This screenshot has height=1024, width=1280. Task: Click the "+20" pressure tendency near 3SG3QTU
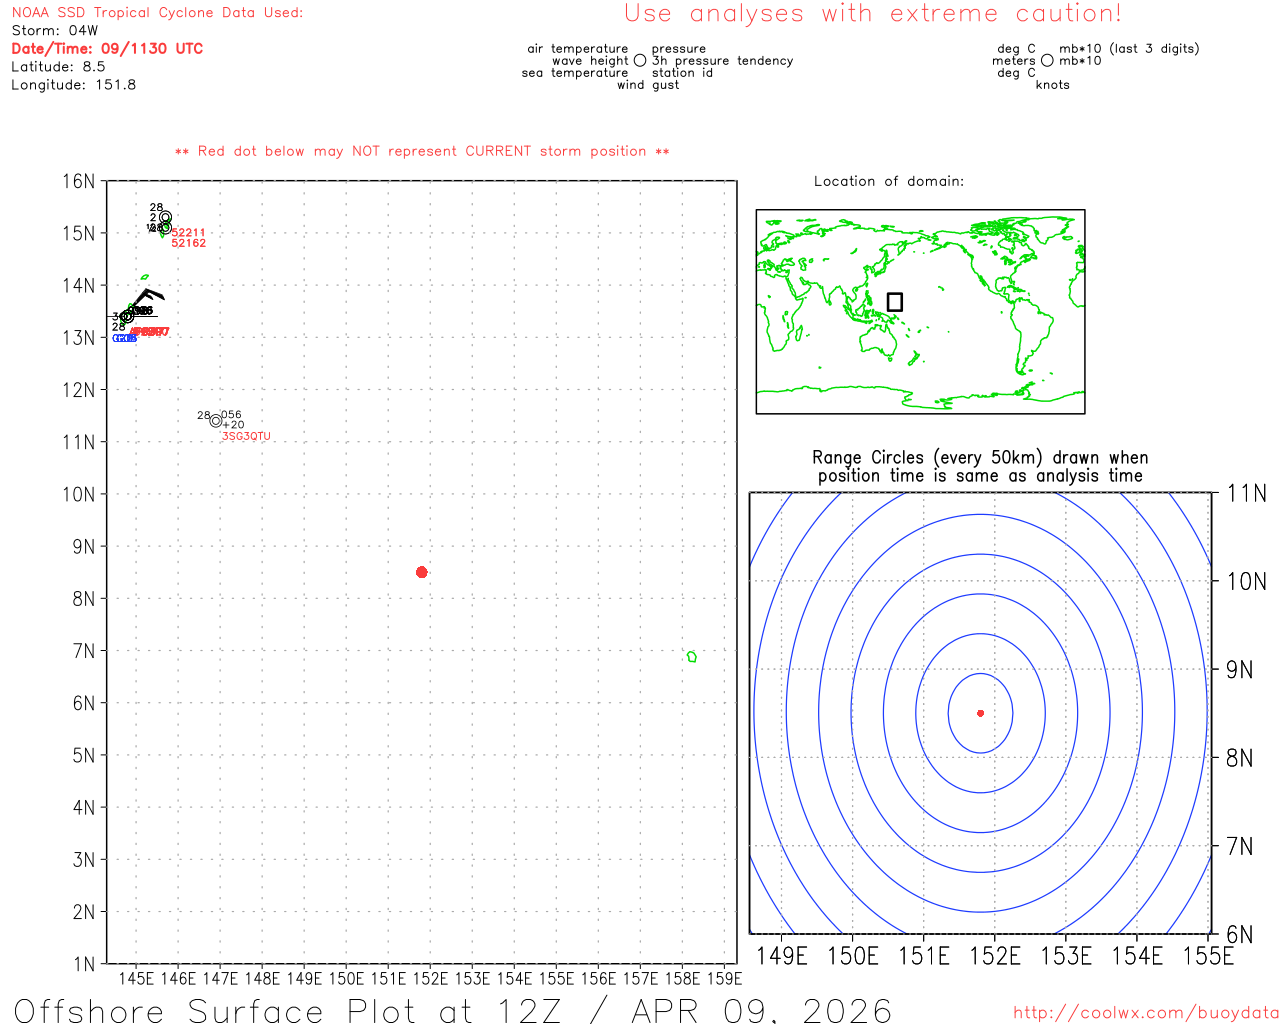click(233, 425)
